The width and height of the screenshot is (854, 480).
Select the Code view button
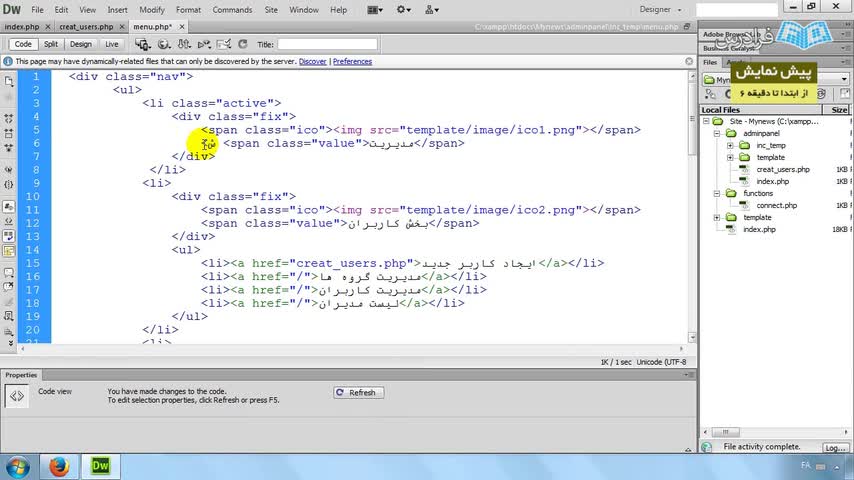point(23,44)
